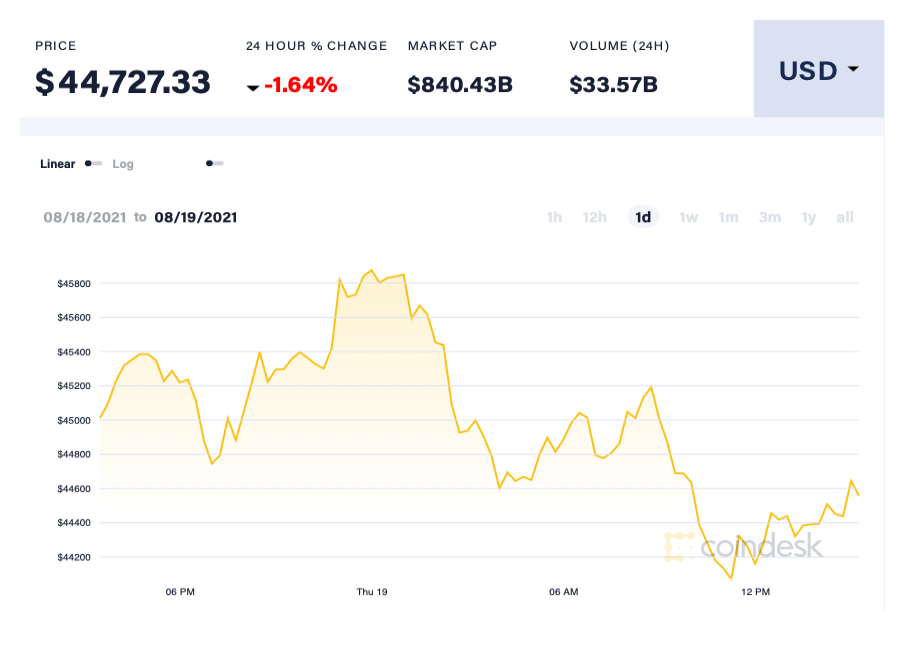Screen dimensions: 905x672
Task: Click the active 1d timeframe pill
Action: 643,217
